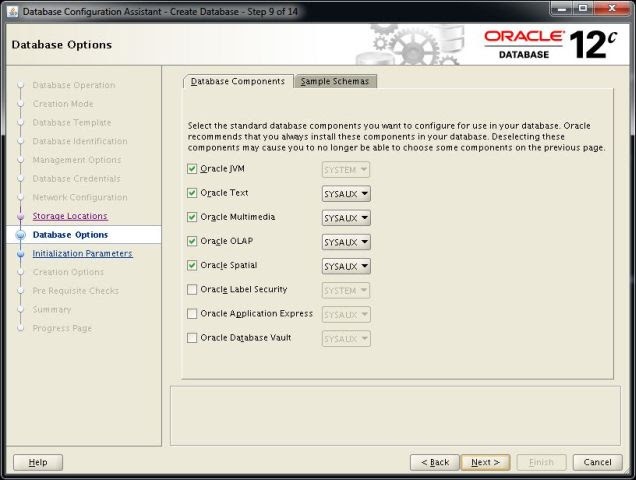The width and height of the screenshot is (636, 480).
Task: Toggle the Oracle JVM checkbox
Action: click(x=192, y=169)
